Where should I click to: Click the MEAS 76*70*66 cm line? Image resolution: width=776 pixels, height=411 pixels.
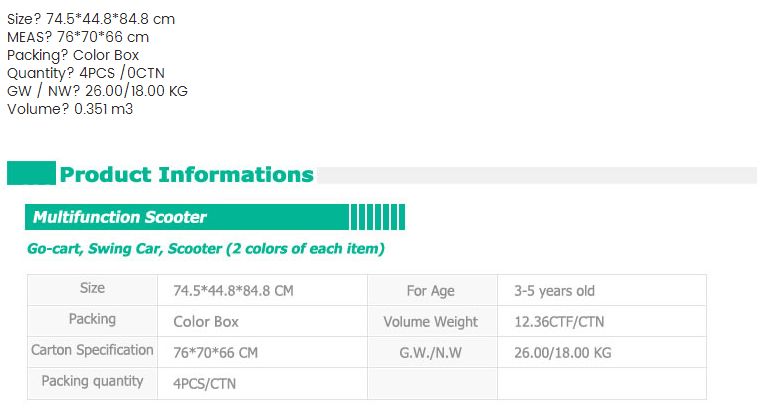tap(78, 37)
